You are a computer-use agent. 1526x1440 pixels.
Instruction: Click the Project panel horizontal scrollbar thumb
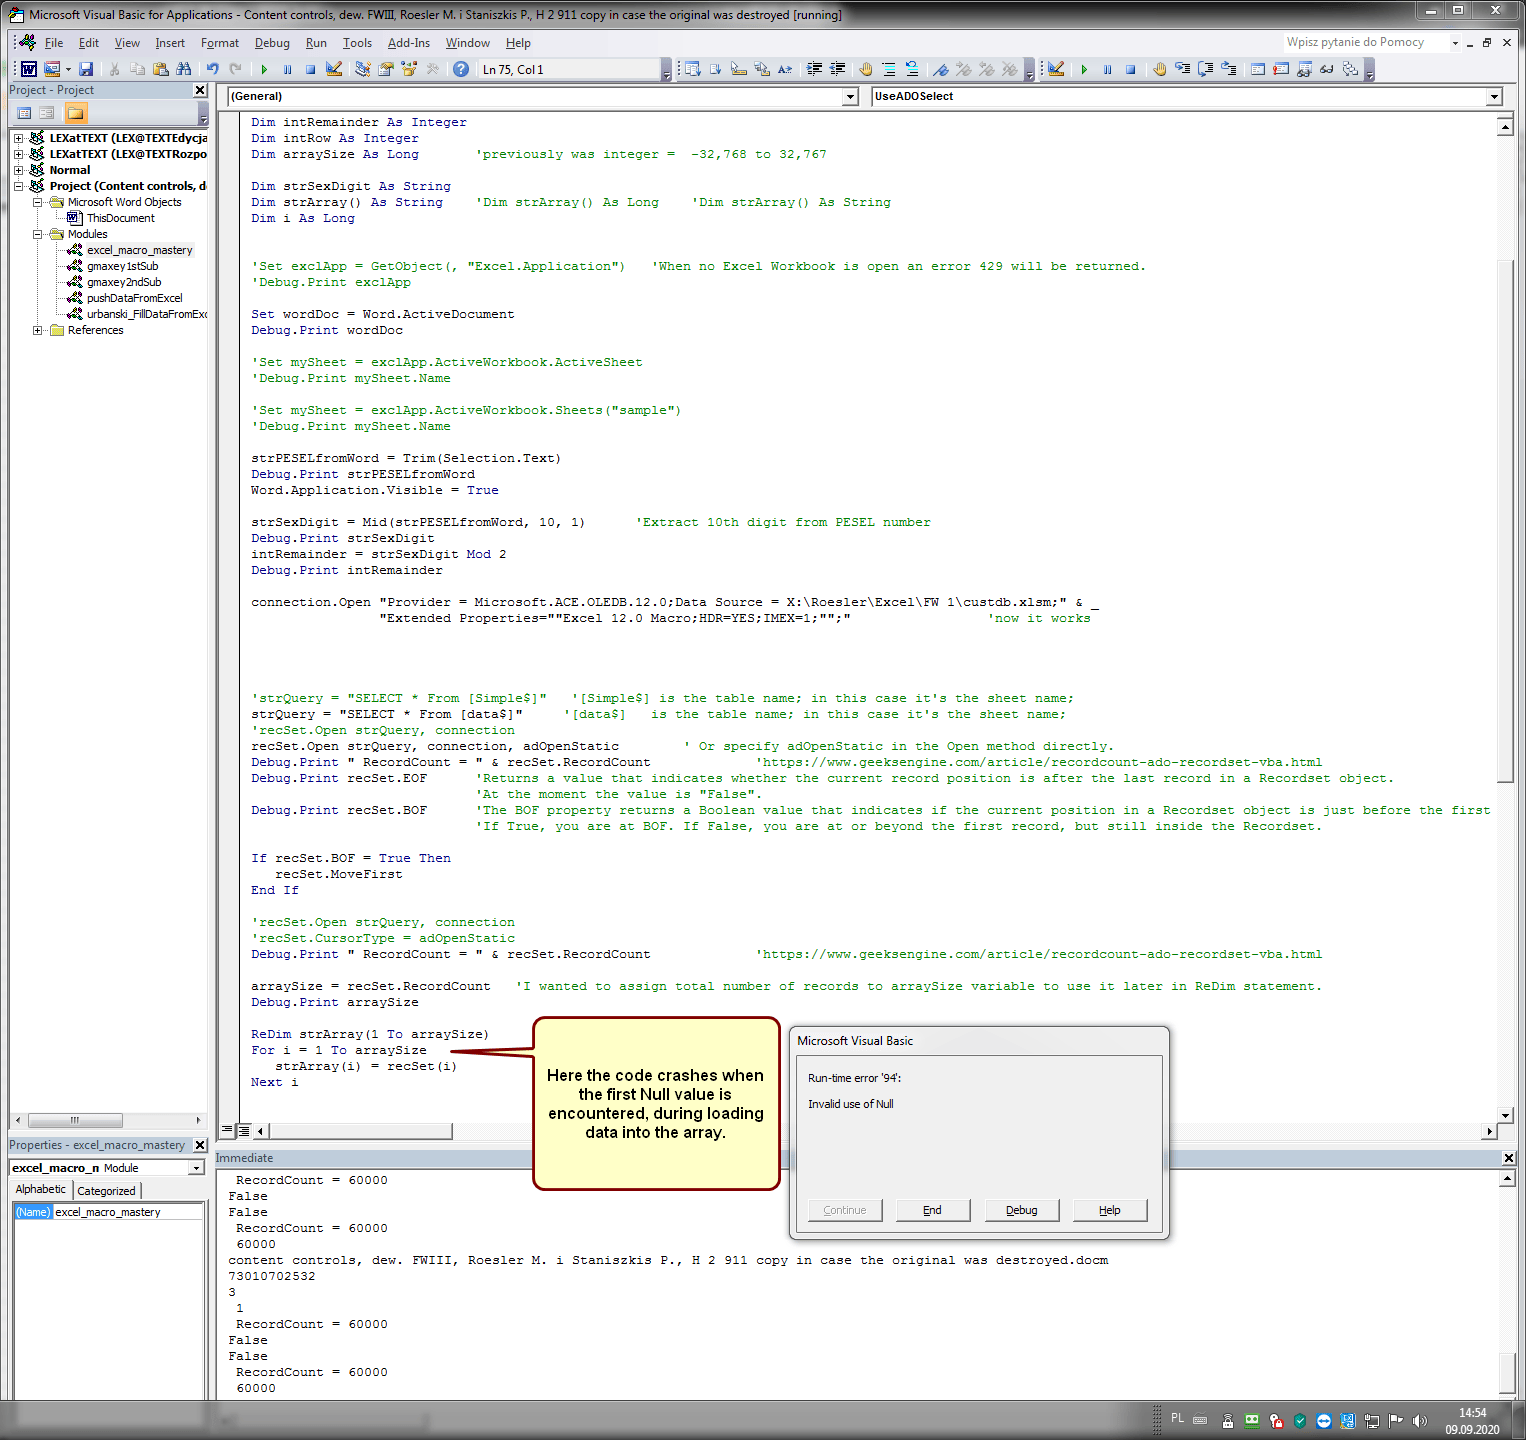click(x=75, y=1120)
